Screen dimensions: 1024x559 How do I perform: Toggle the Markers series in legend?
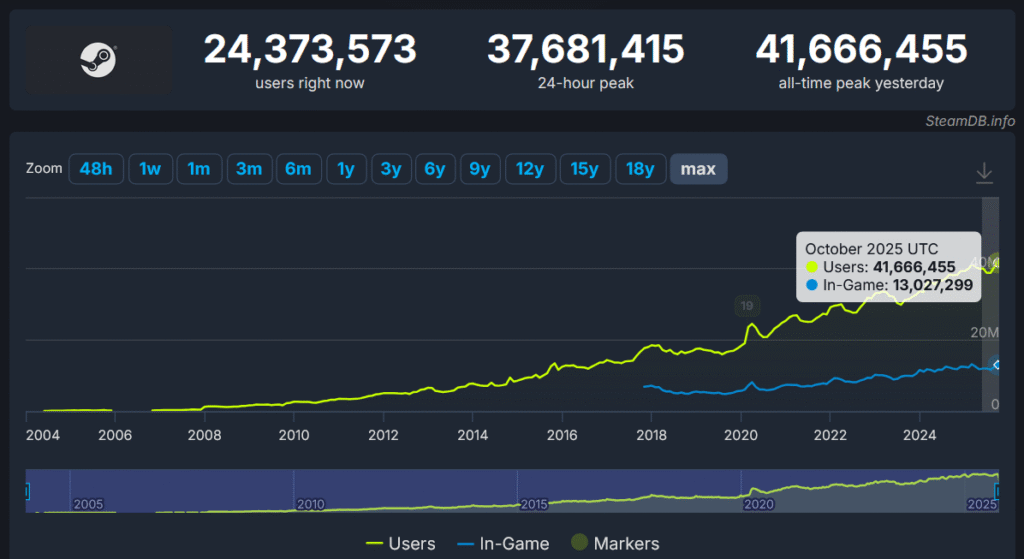pos(614,544)
